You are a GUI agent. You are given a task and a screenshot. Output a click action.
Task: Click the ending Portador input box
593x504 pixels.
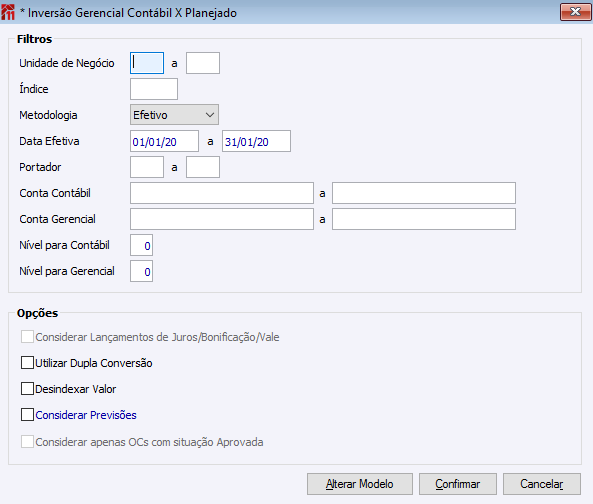(203, 167)
